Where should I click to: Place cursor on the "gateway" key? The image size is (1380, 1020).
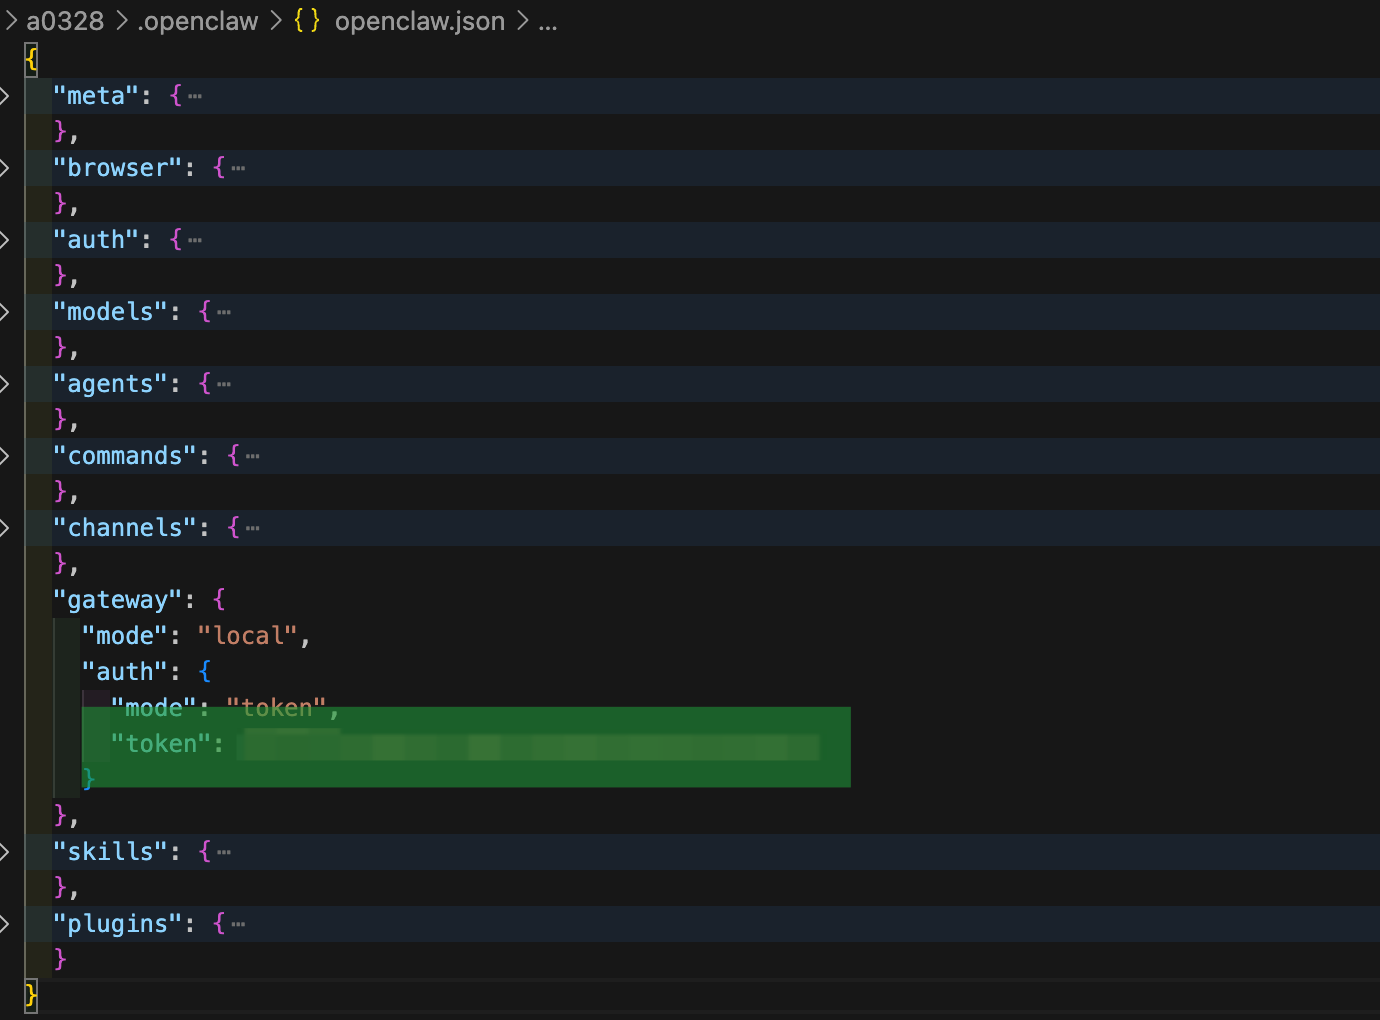[117, 600]
